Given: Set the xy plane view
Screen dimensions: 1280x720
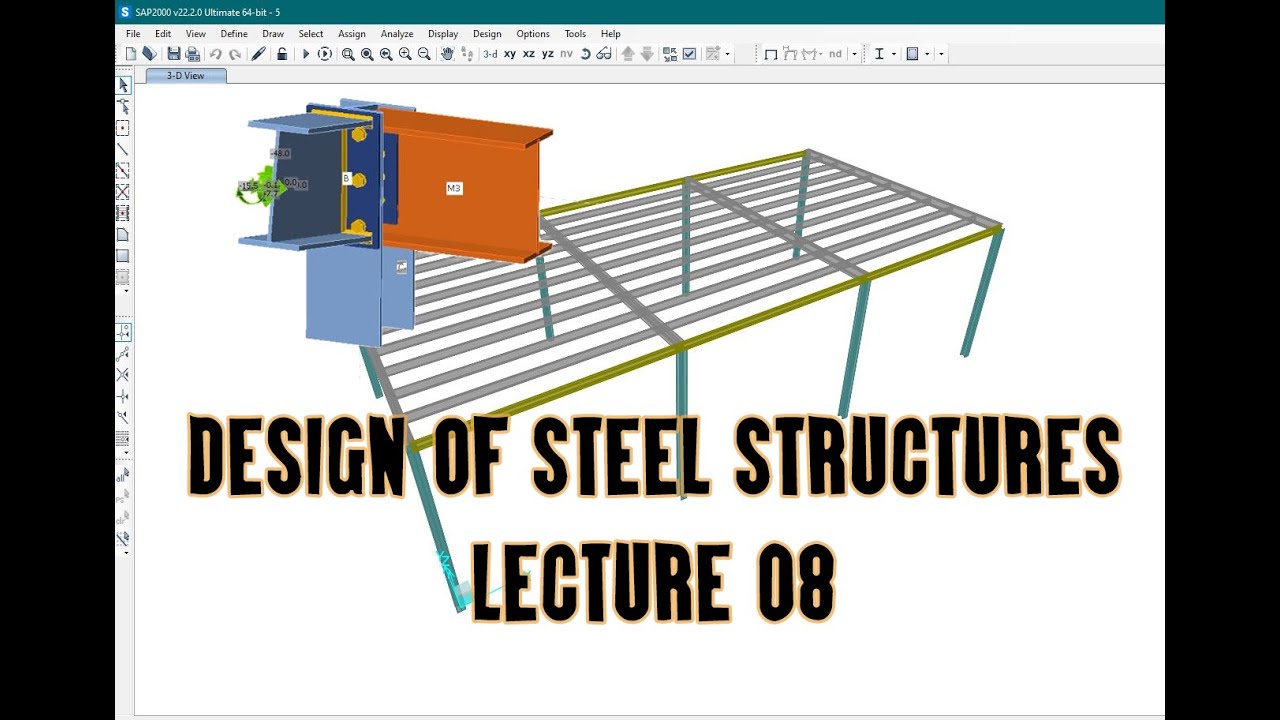Looking at the screenshot, I should click(x=510, y=54).
